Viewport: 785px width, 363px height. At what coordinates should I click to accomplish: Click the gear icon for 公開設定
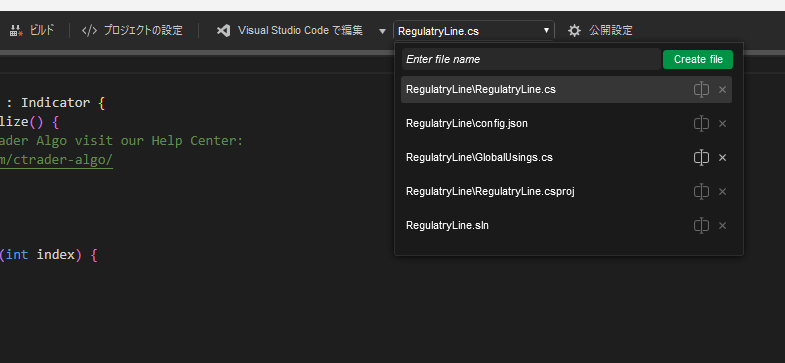coord(574,31)
